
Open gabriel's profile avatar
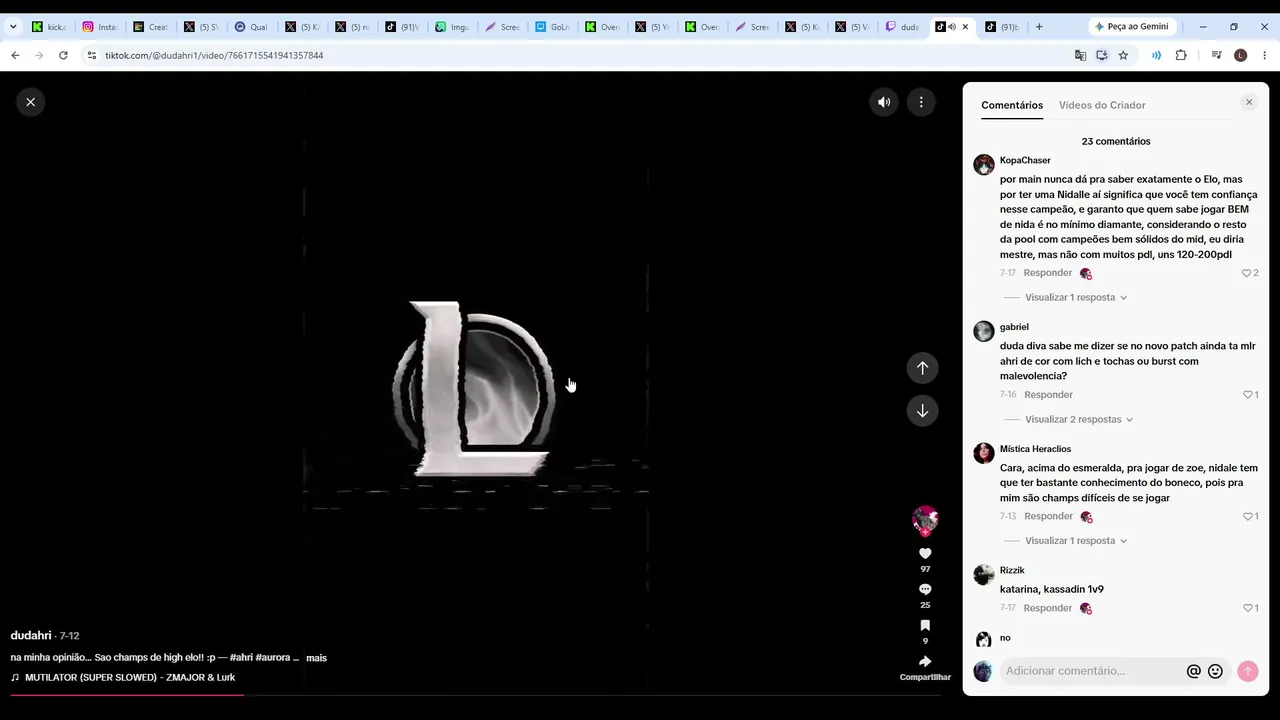pos(984,331)
